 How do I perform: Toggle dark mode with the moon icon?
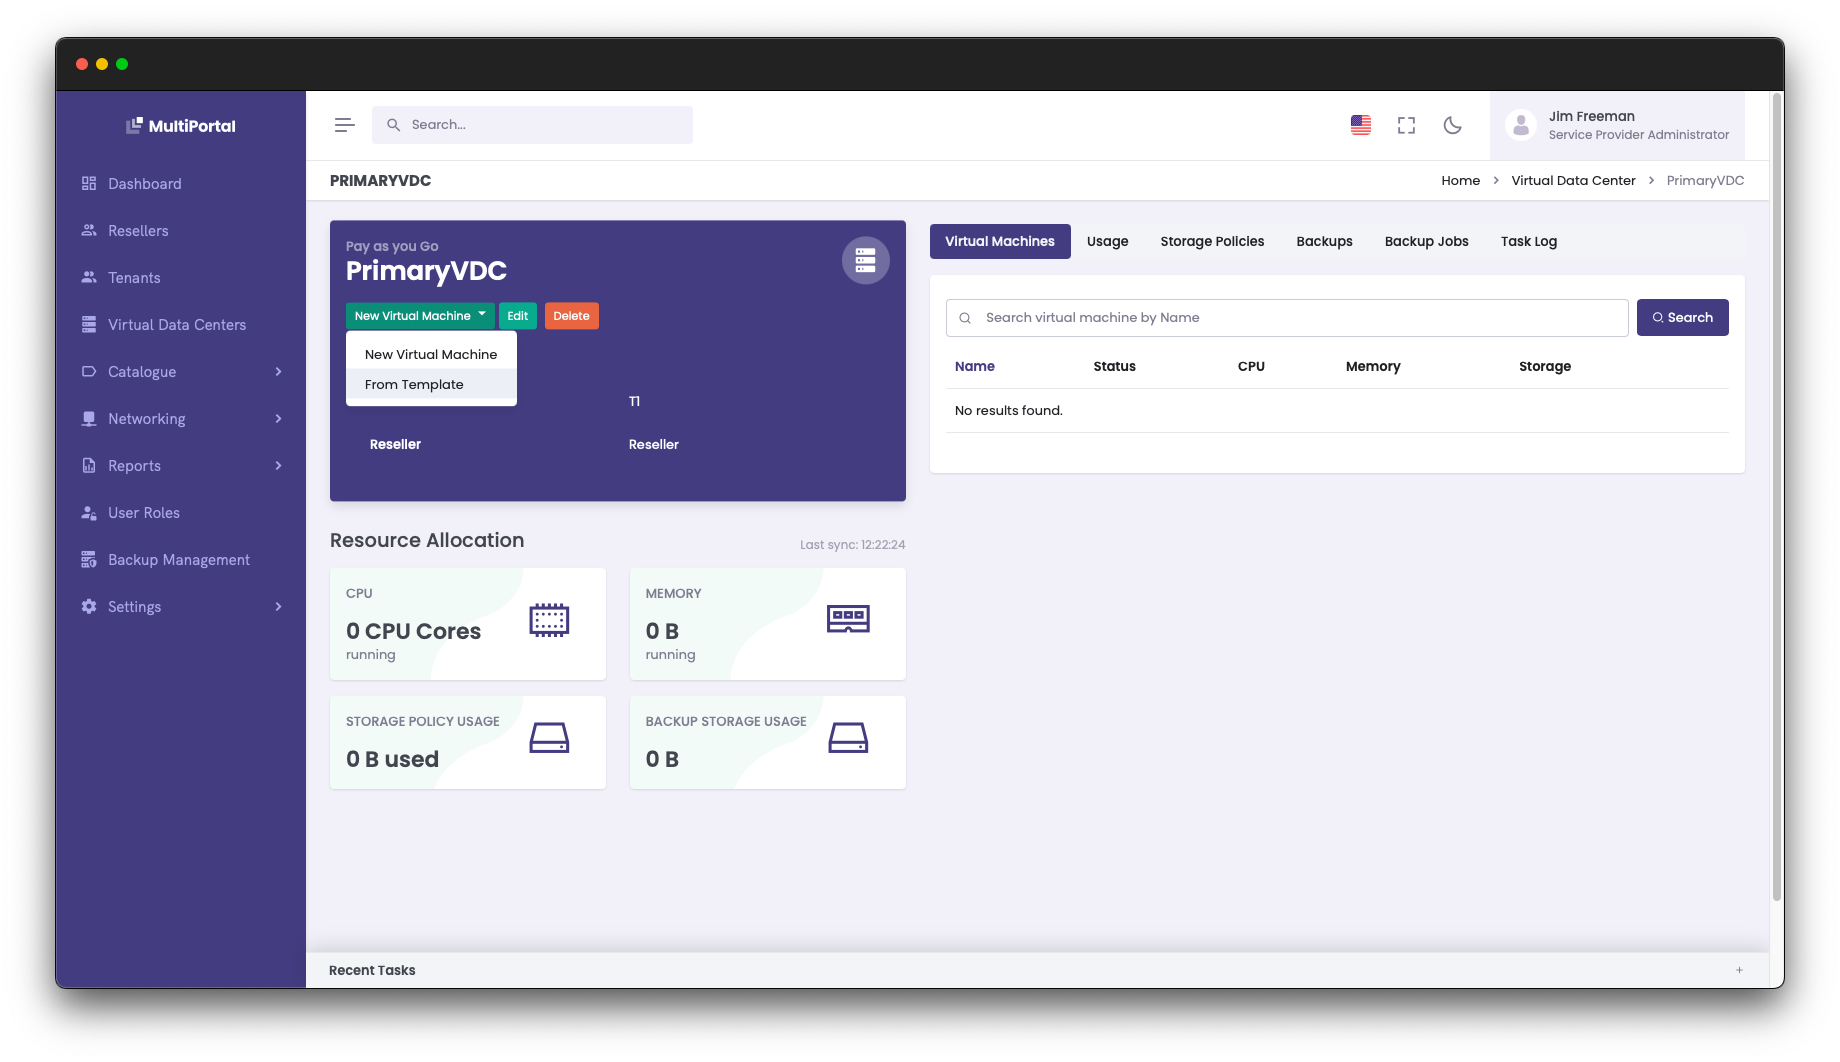[1452, 125]
